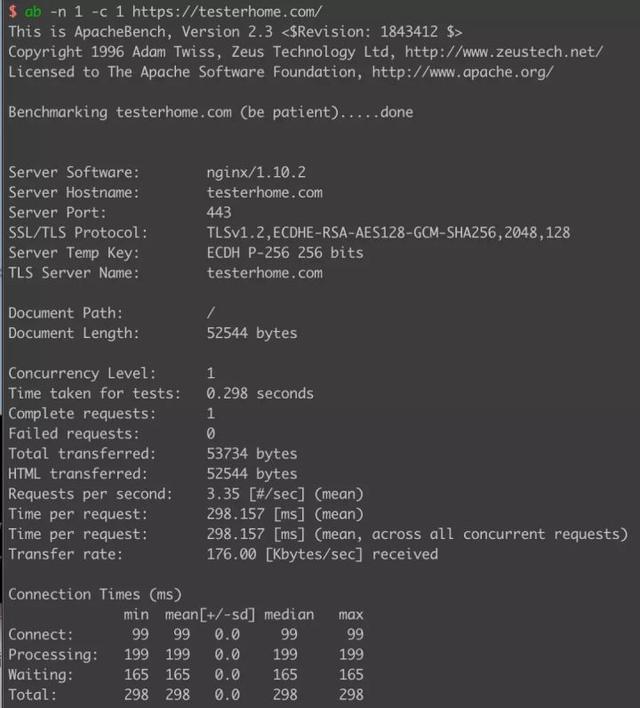The width and height of the screenshot is (640, 708).
Task: Select the TLS Server Name testerhome.com value
Action: (x=265, y=273)
